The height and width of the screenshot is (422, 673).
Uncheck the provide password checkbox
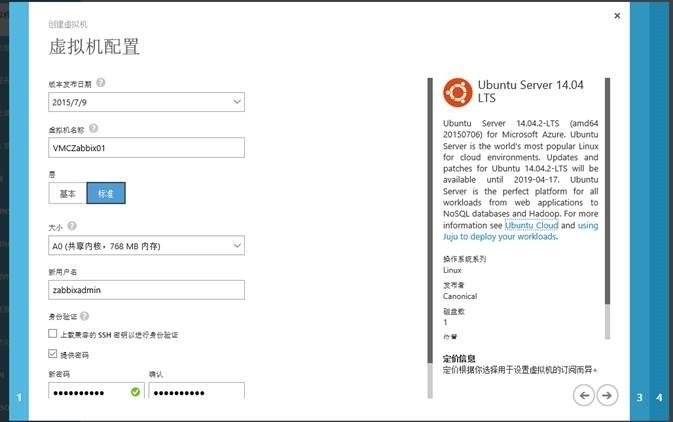52,354
